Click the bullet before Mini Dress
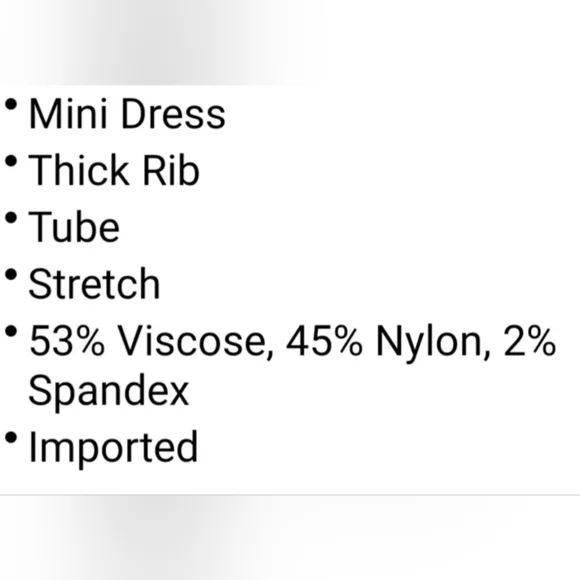 [x=11, y=104]
